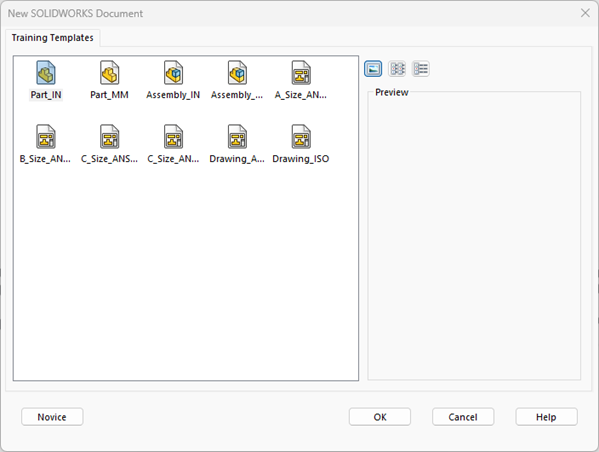Choose the C_Size_AN... drawing template icon
This screenshot has height=452, width=599.
click(173, 136)
